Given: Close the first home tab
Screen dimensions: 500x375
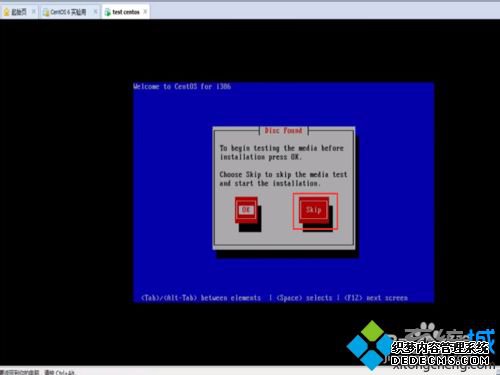Looking at the screenshot, I should coord(33,12).
